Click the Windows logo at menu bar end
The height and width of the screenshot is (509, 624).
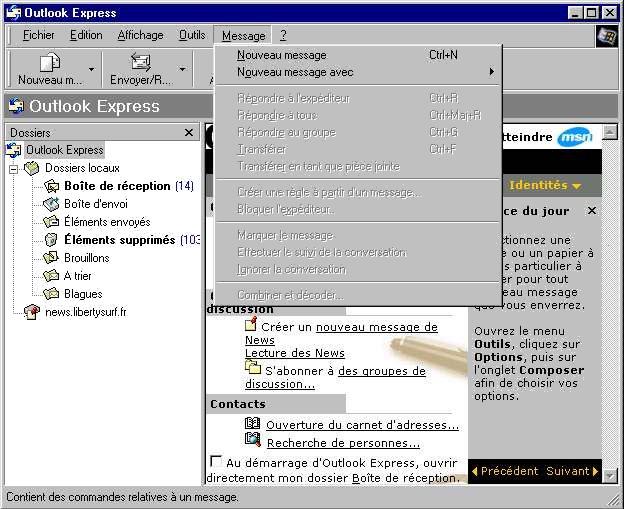tap(606, 36)
